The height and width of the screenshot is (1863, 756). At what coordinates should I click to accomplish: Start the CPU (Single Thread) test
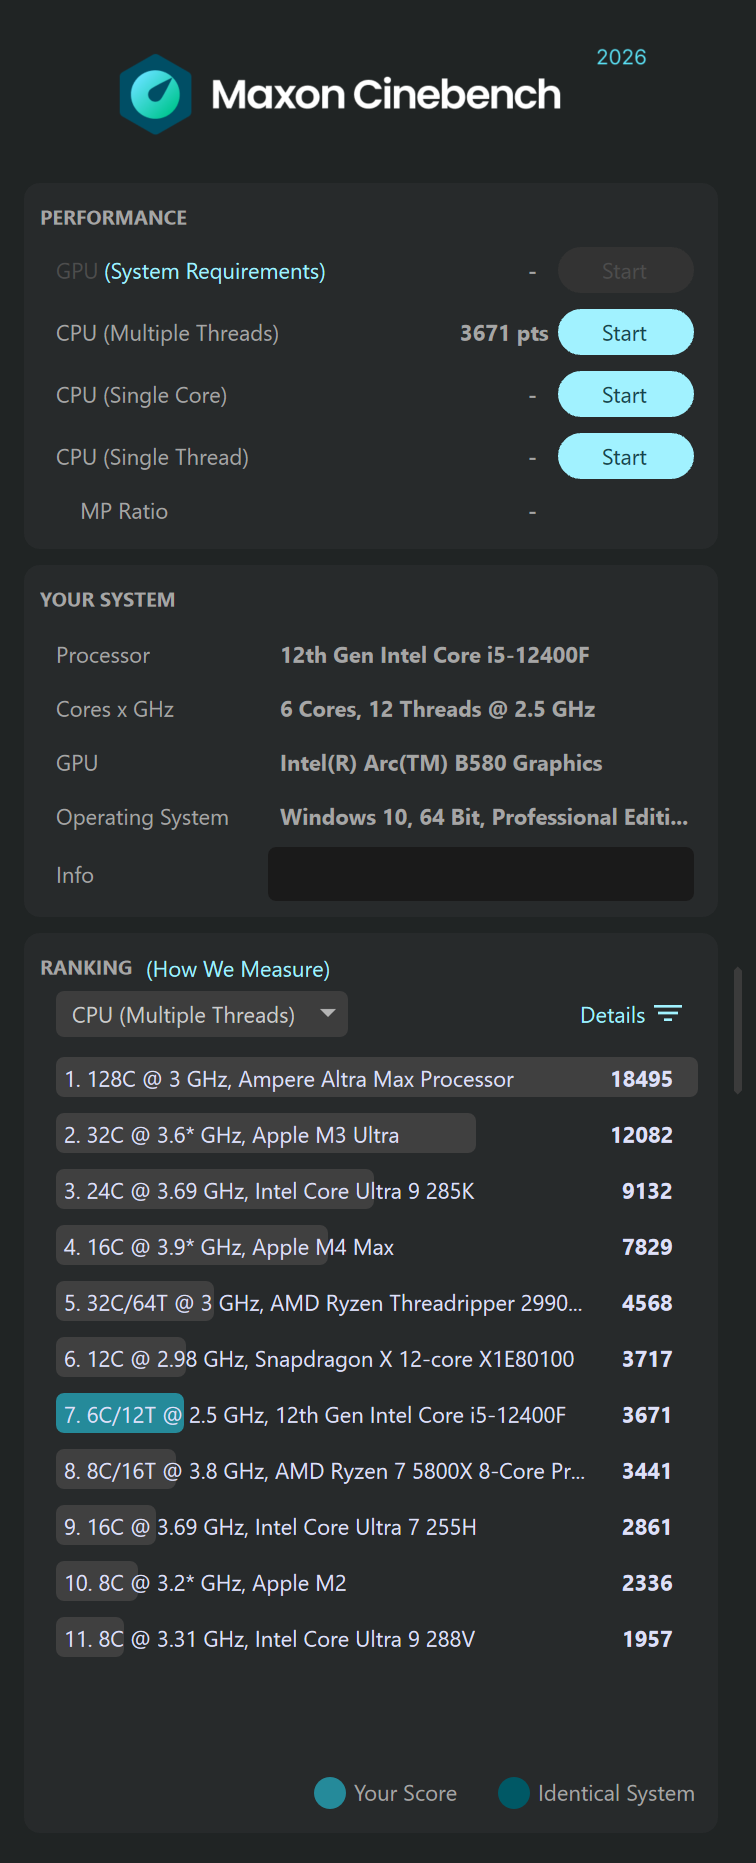(x=625, y=457)
